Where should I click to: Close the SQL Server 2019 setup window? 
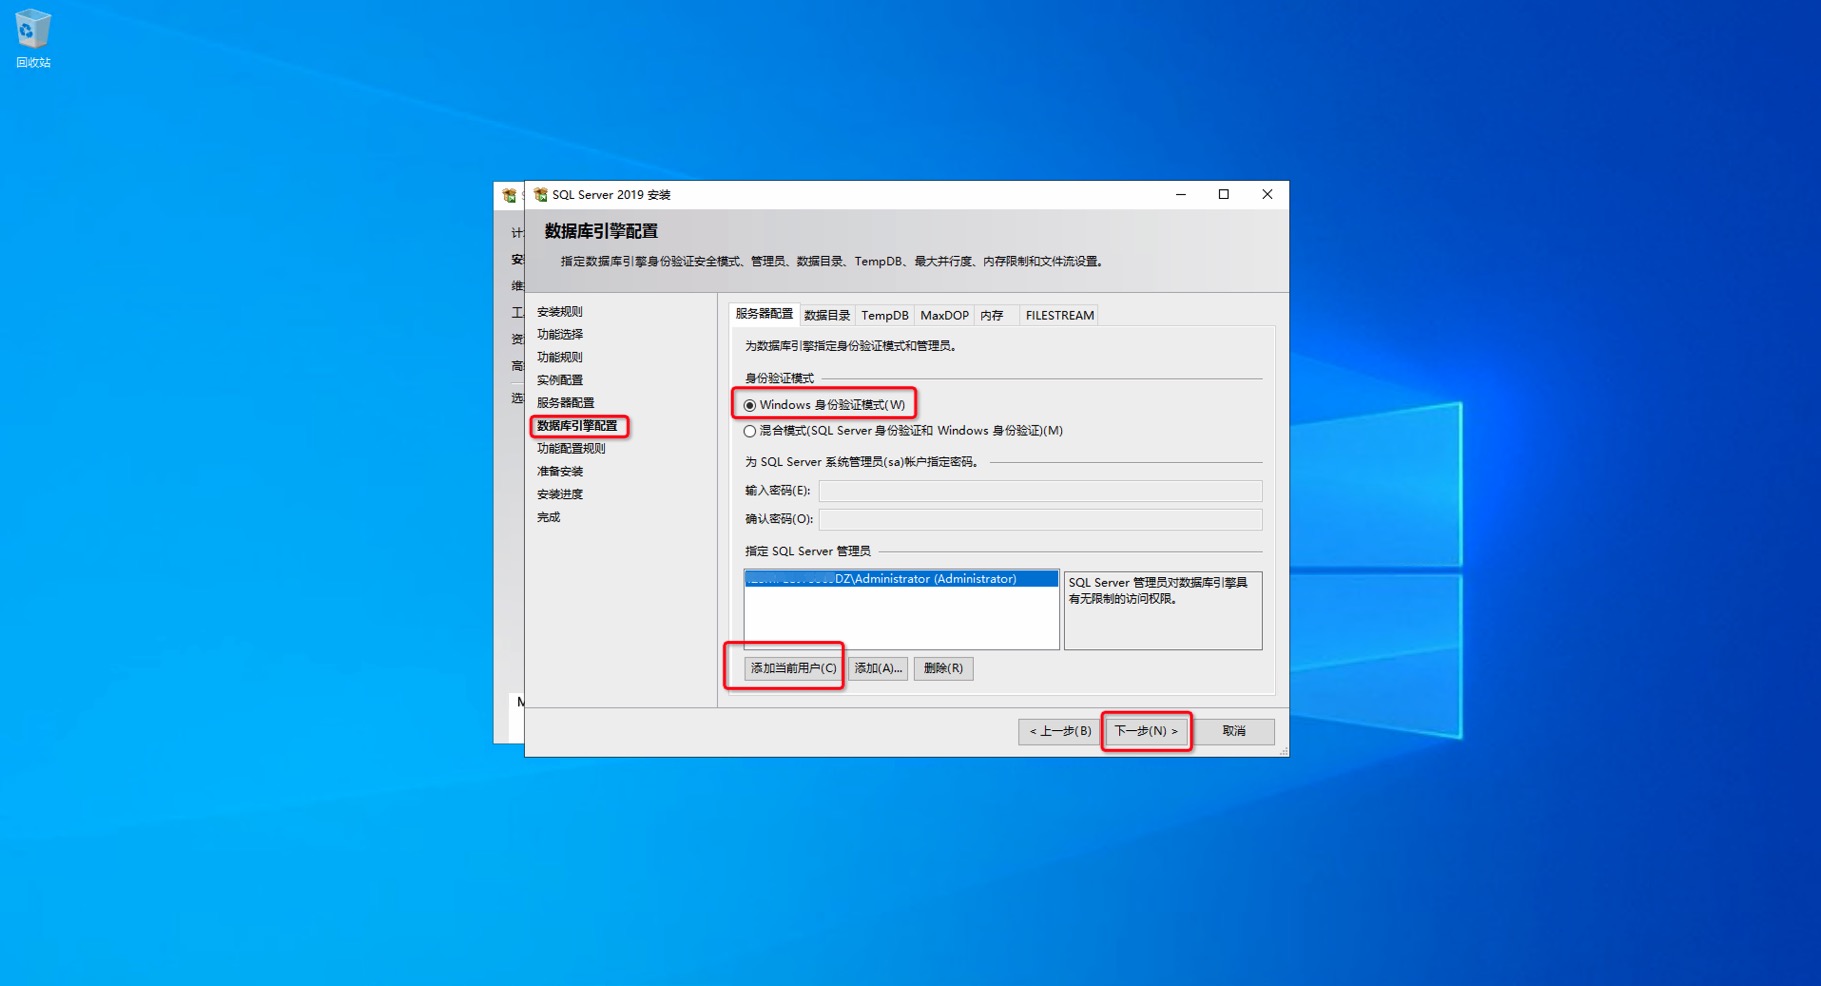[1267, 195]
